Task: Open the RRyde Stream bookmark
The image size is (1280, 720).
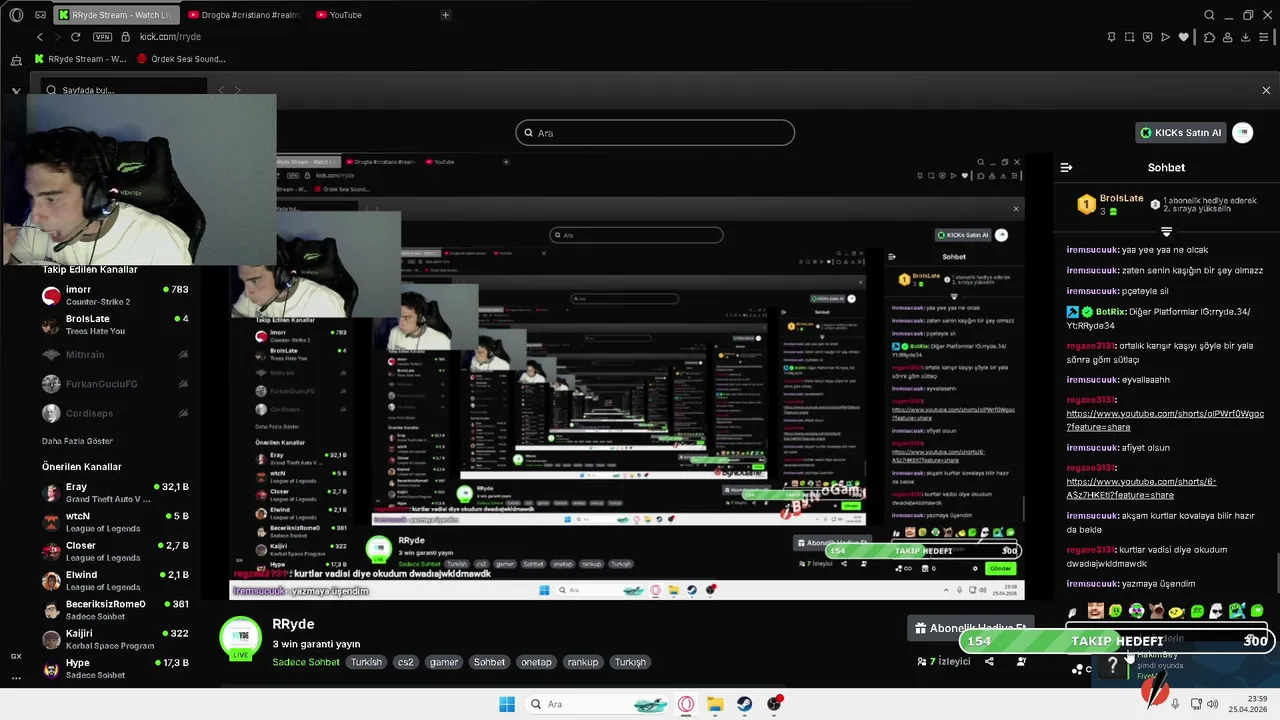Action: 81,59
